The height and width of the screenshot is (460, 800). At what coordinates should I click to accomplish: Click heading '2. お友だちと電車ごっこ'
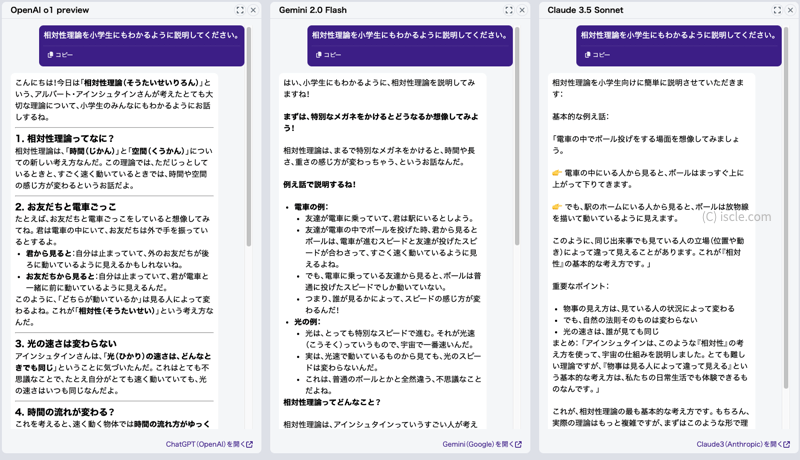click(x=66, y=207)
